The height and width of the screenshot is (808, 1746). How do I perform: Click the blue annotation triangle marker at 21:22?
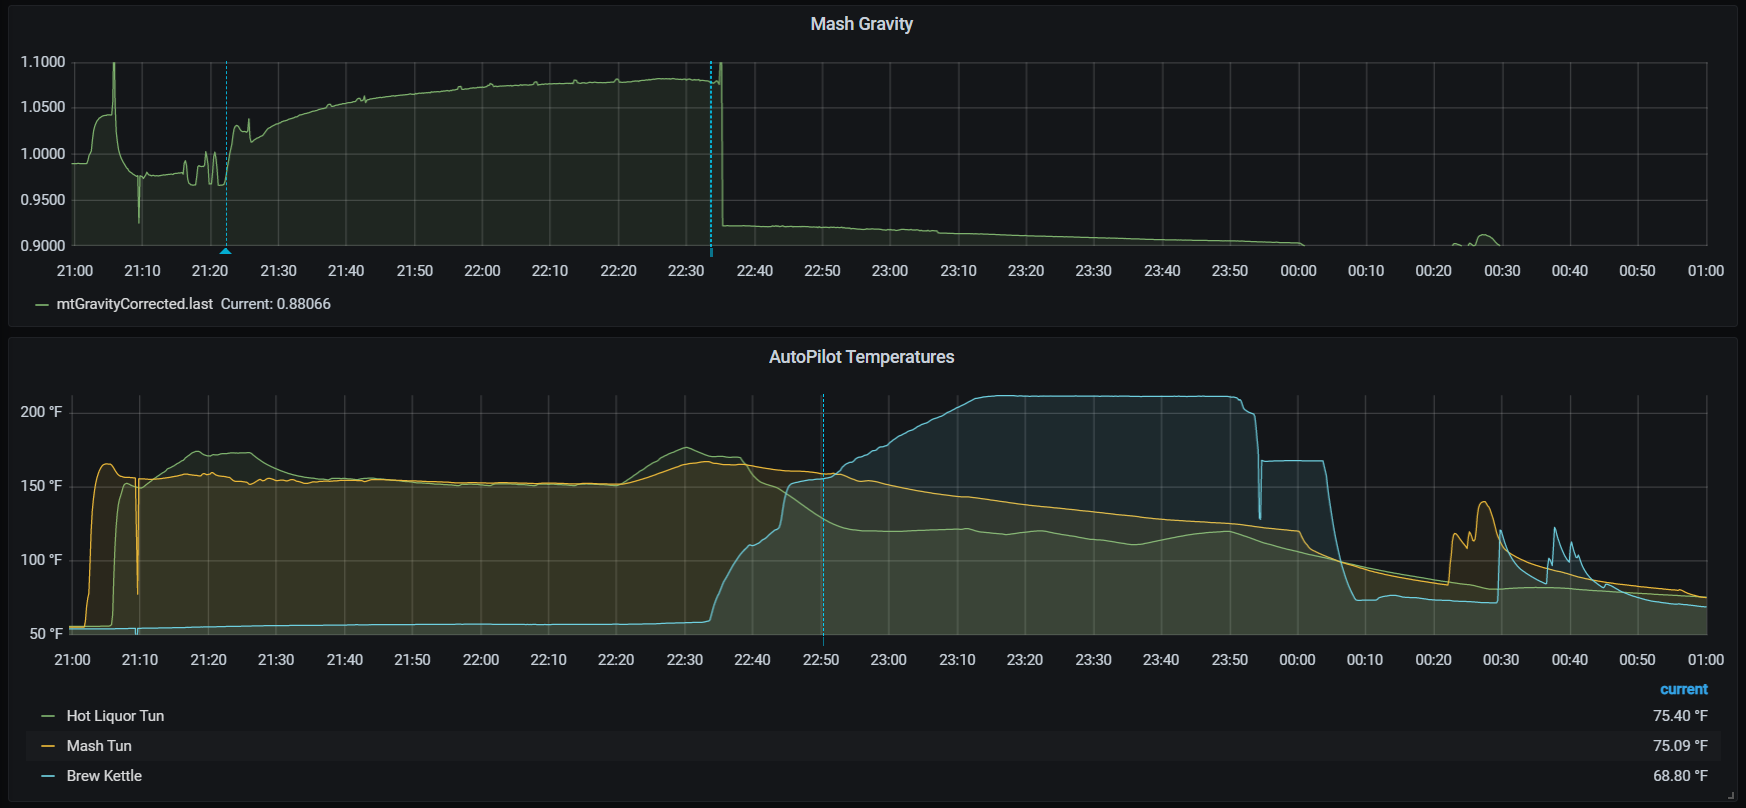(225, 251)
